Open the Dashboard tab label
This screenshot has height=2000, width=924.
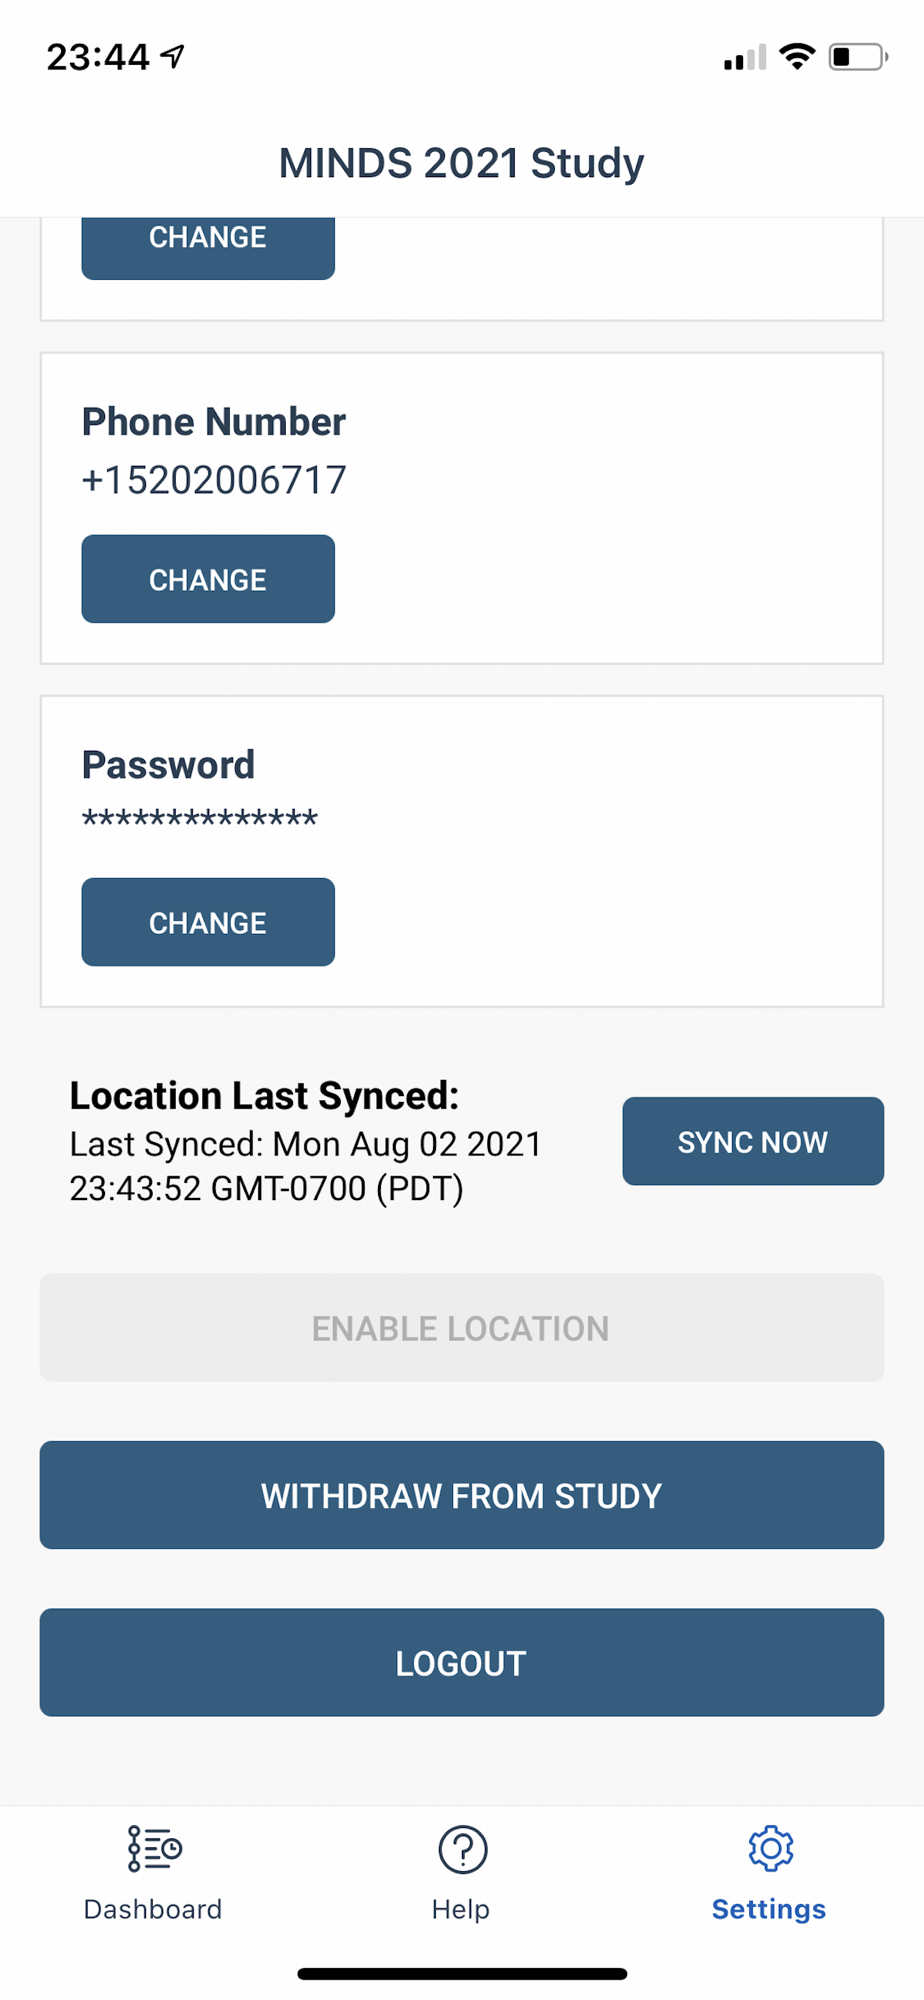tap(153, 1909)
